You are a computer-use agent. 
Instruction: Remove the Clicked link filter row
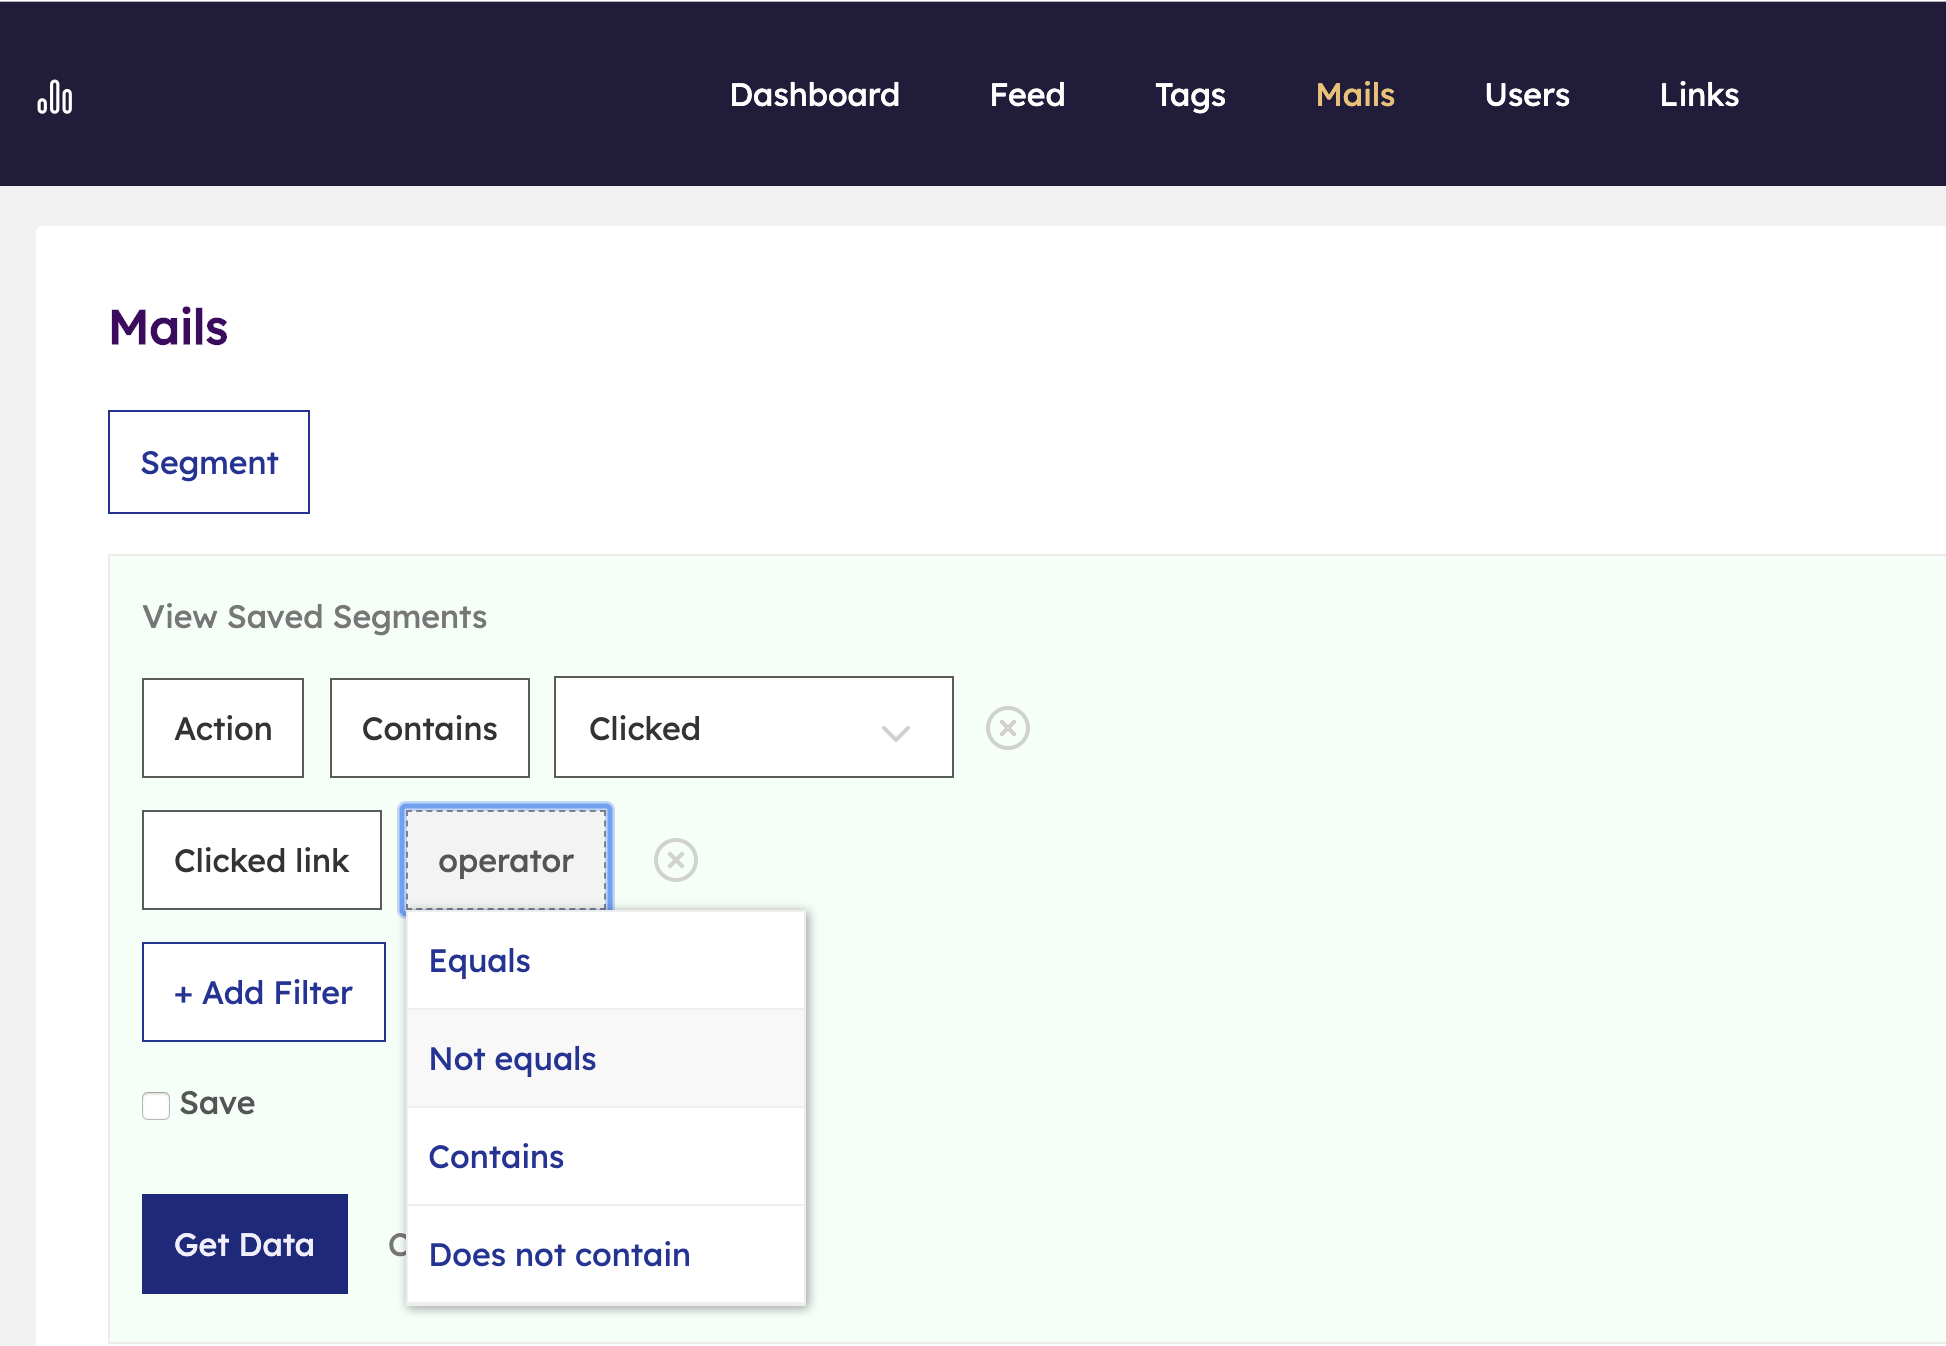click(x=675, y=860)
